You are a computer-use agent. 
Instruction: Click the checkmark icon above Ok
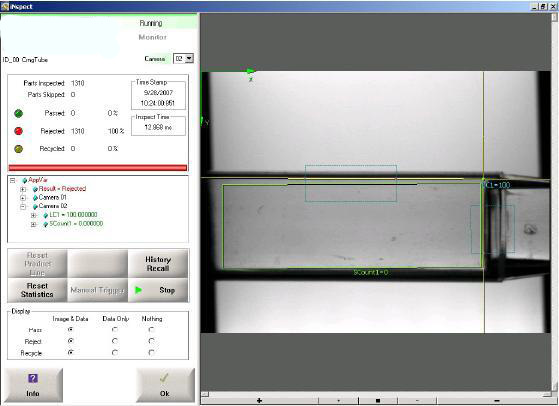[x=164, y=378]
